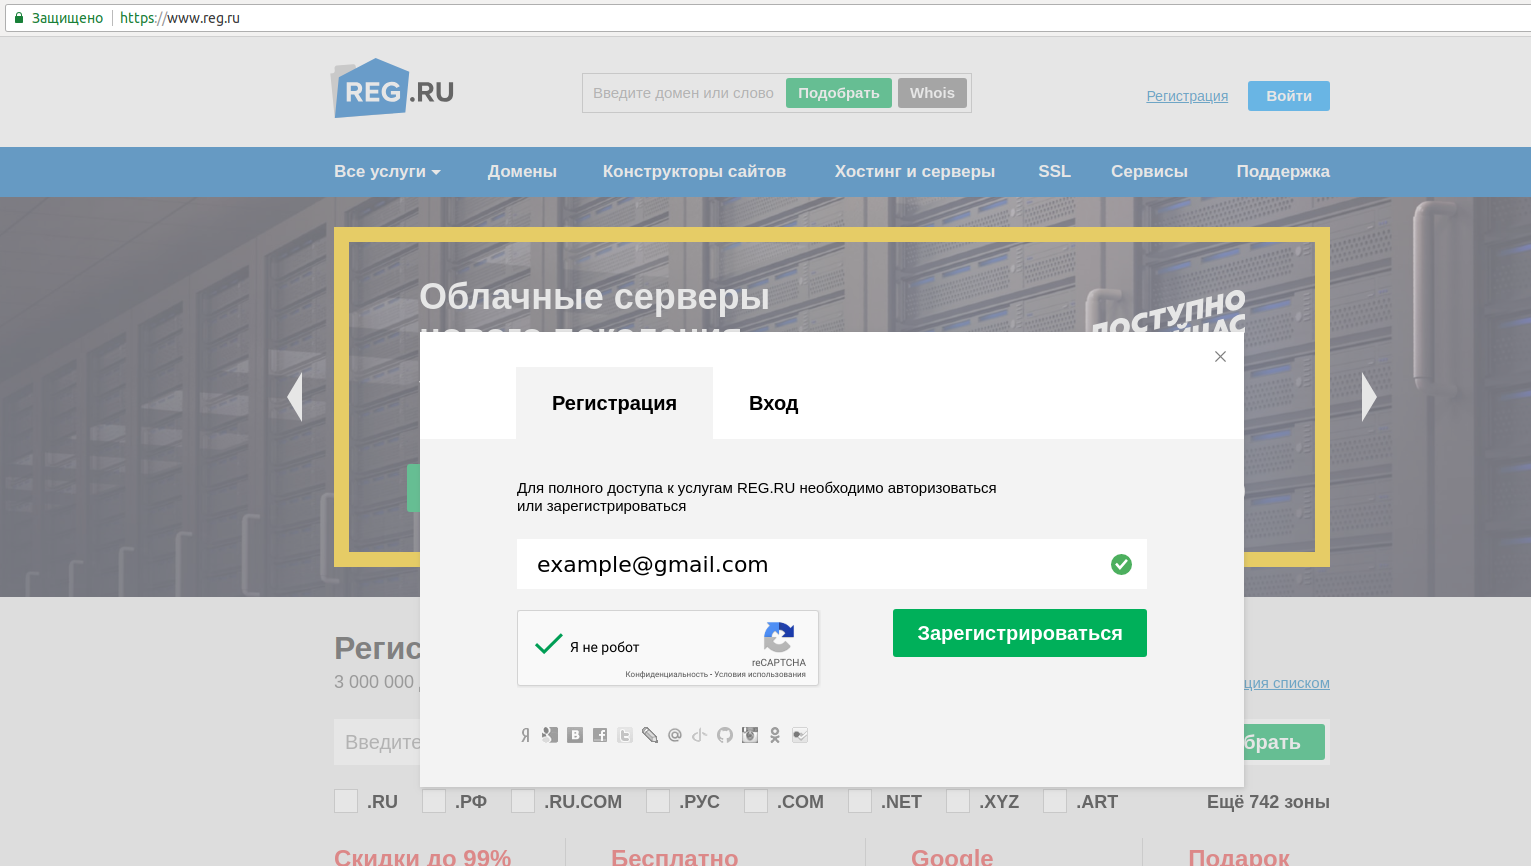Open reCAPTCHA 'Условия использования' link
Image resolution: width=1531 pixels, height=866 pixels.
(760, 675)
